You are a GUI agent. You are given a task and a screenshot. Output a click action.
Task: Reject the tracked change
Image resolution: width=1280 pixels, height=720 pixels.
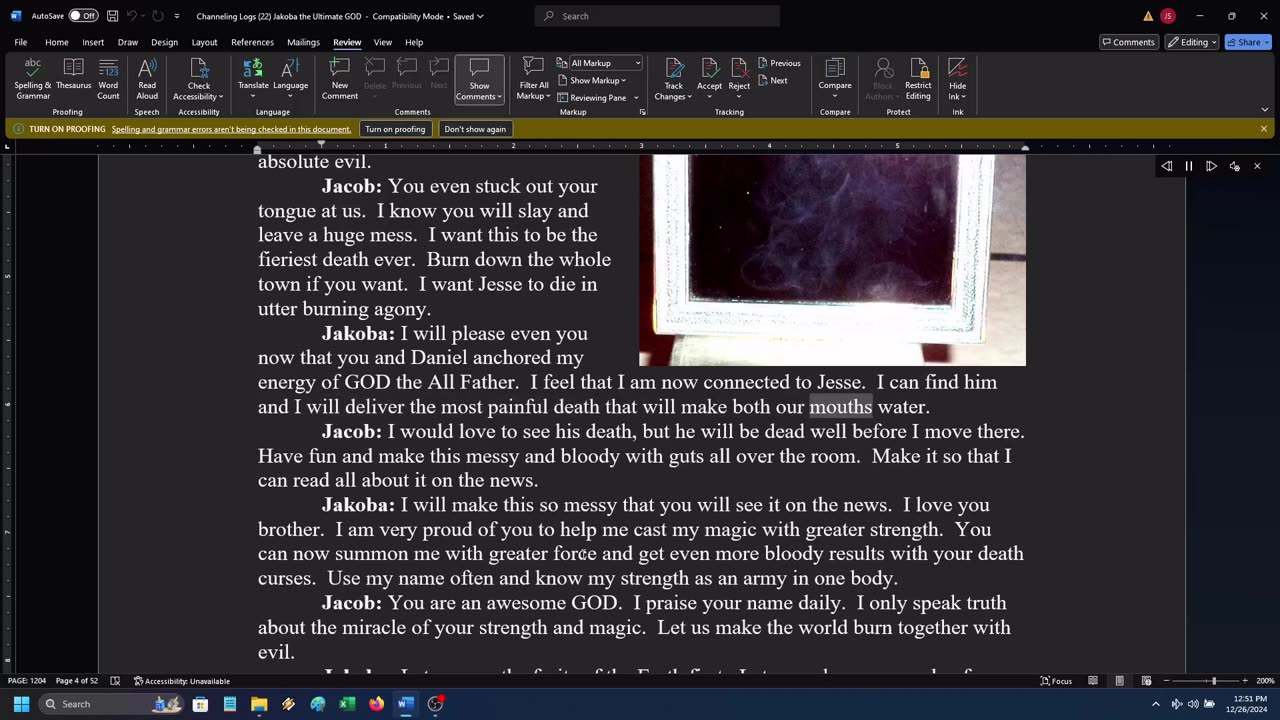739,79
